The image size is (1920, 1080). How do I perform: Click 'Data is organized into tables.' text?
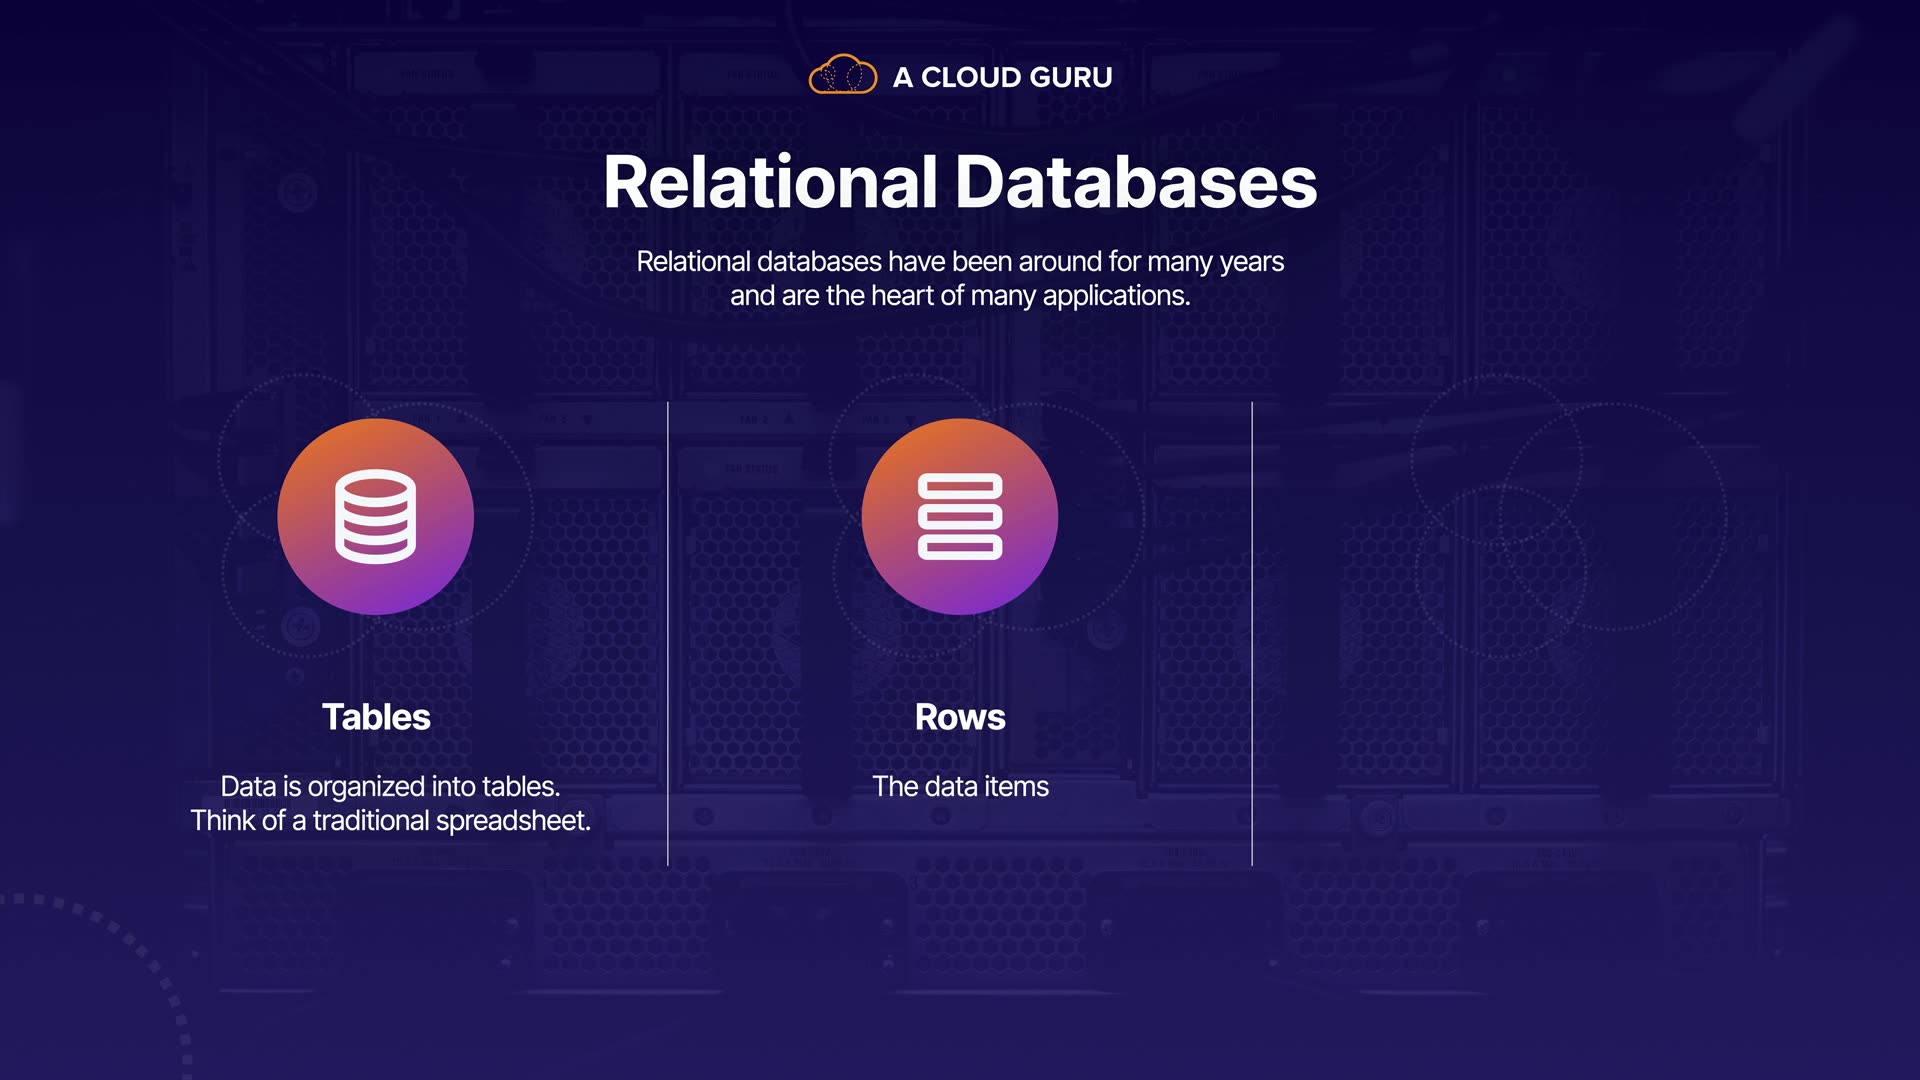tap(390, 787)
